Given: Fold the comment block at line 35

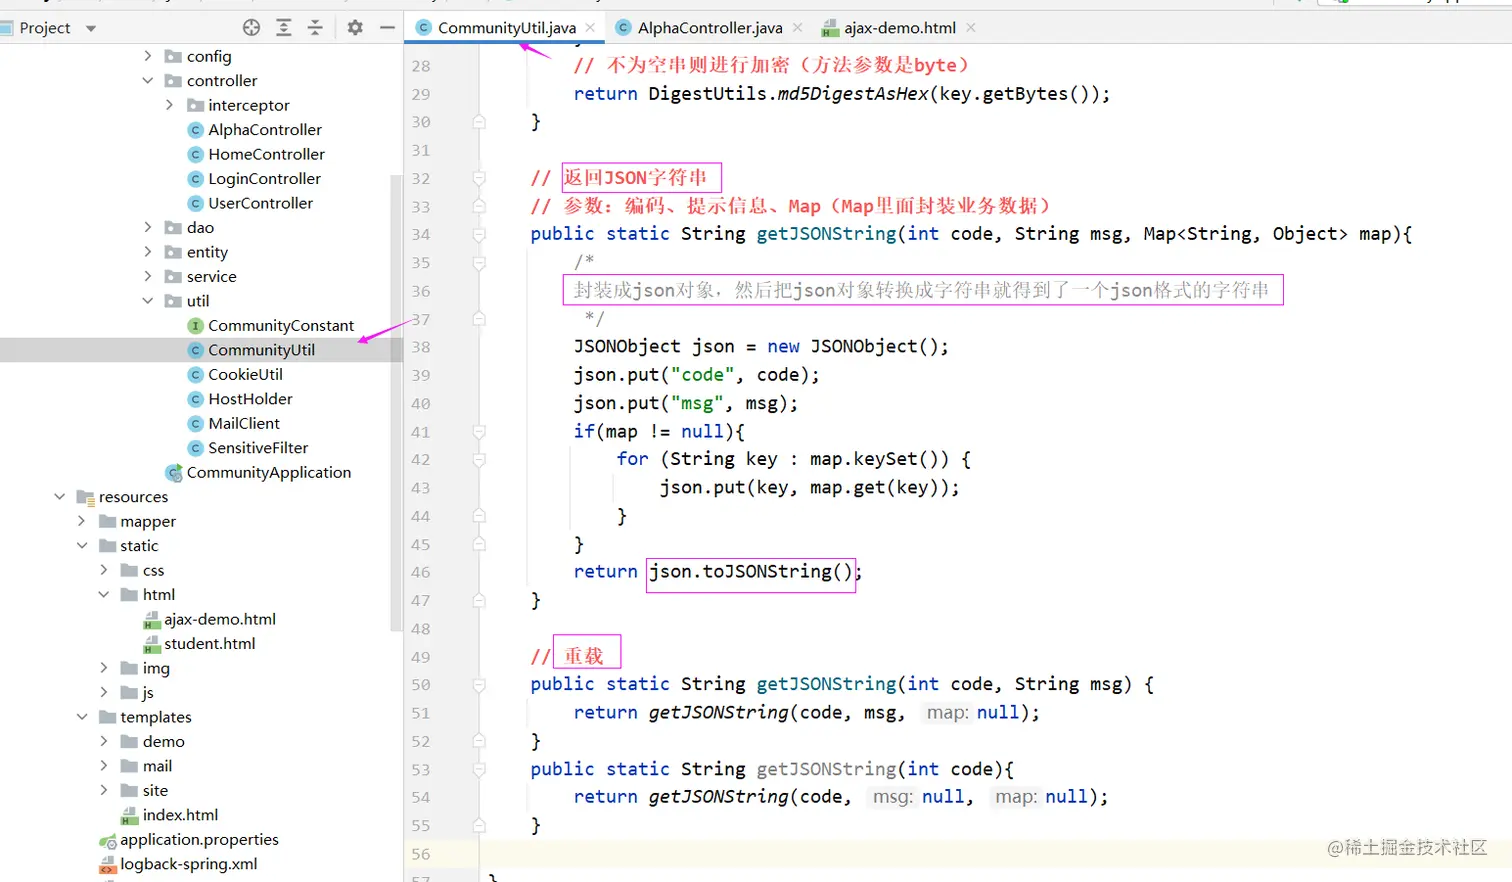Looking at the screenshot, I should coord(479,263).
